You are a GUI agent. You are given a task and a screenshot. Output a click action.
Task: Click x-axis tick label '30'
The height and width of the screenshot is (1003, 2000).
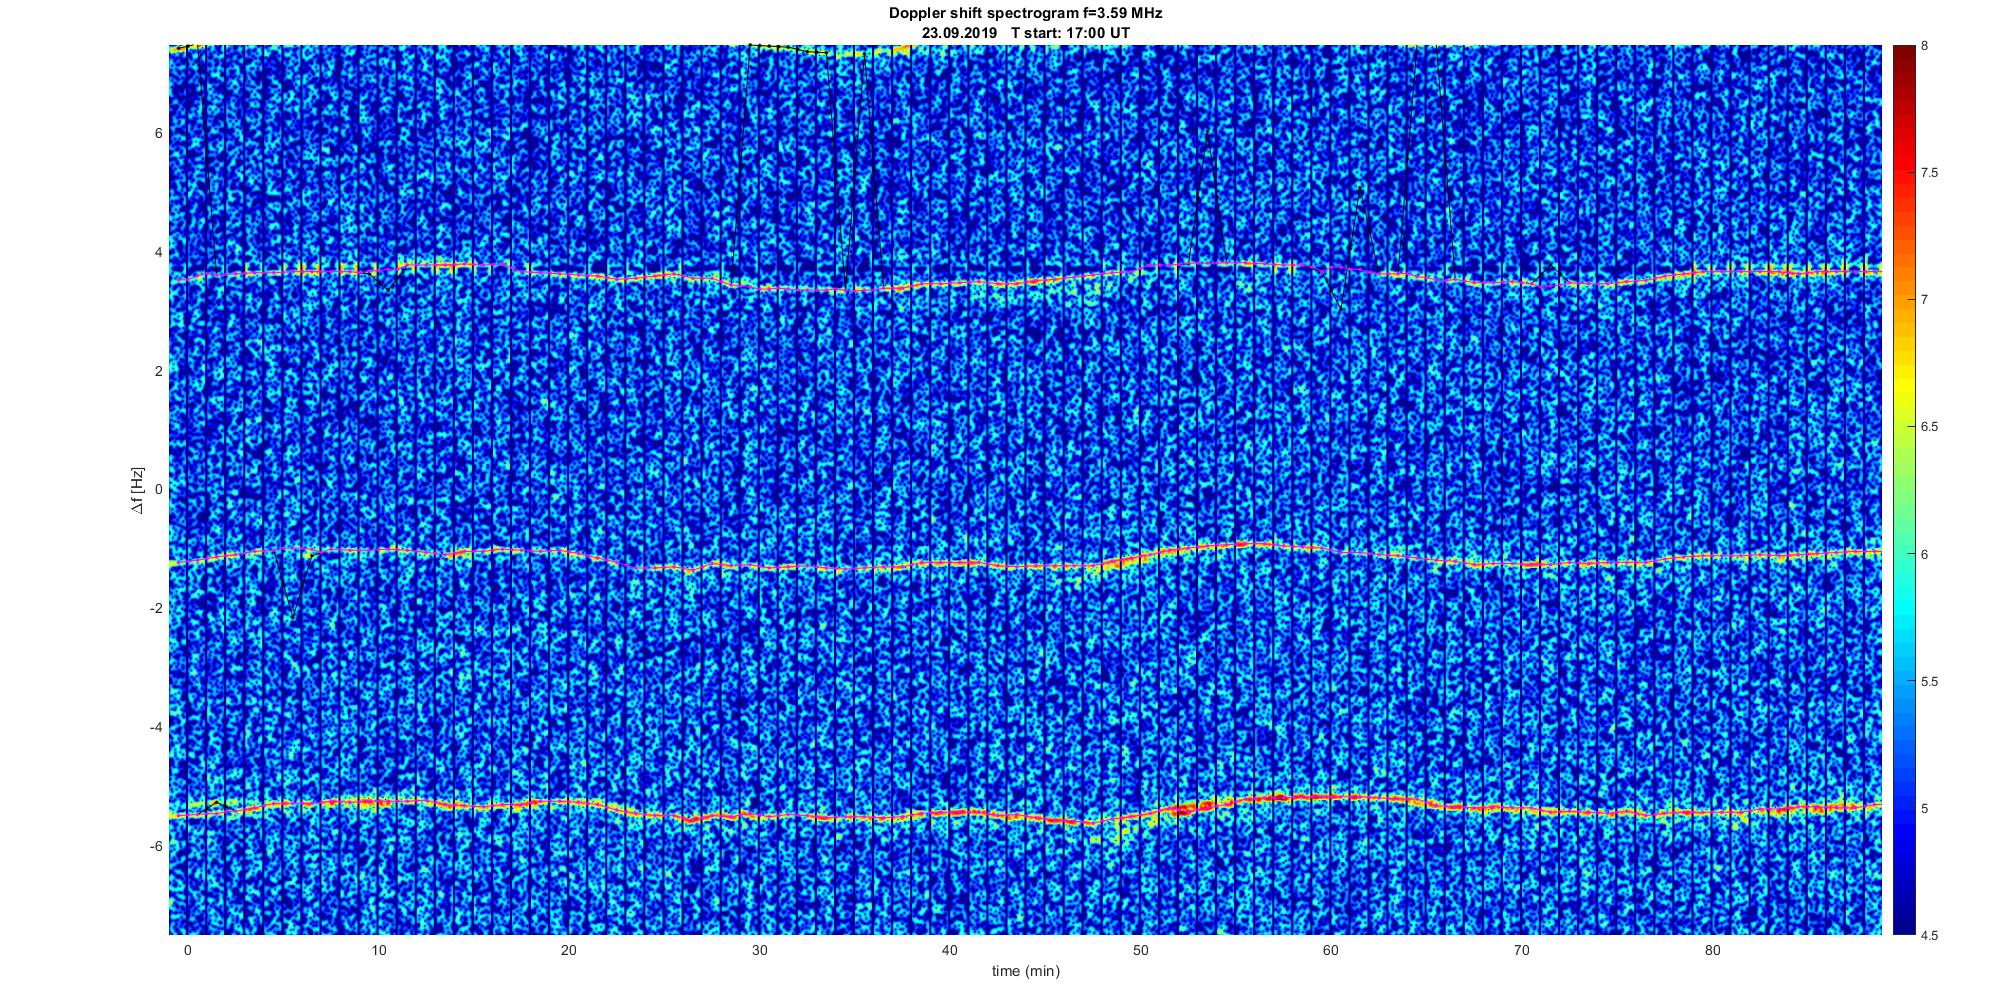coord(759,950)
